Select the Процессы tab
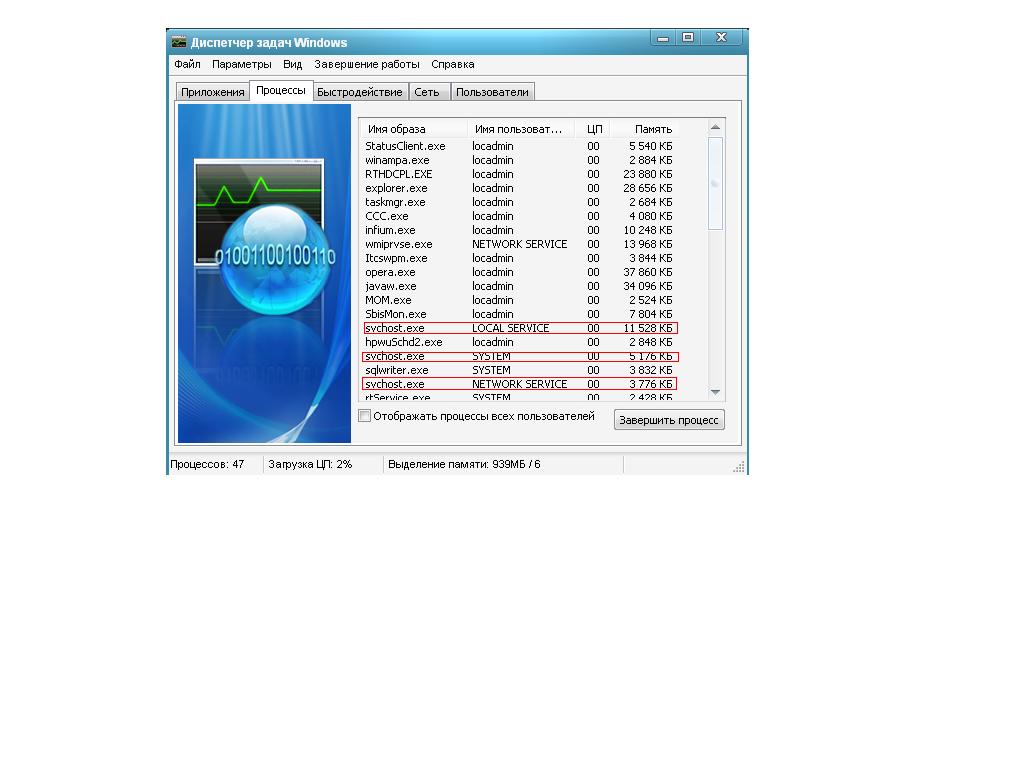Screen dimensions: 1024x768 tap(281, 90)
